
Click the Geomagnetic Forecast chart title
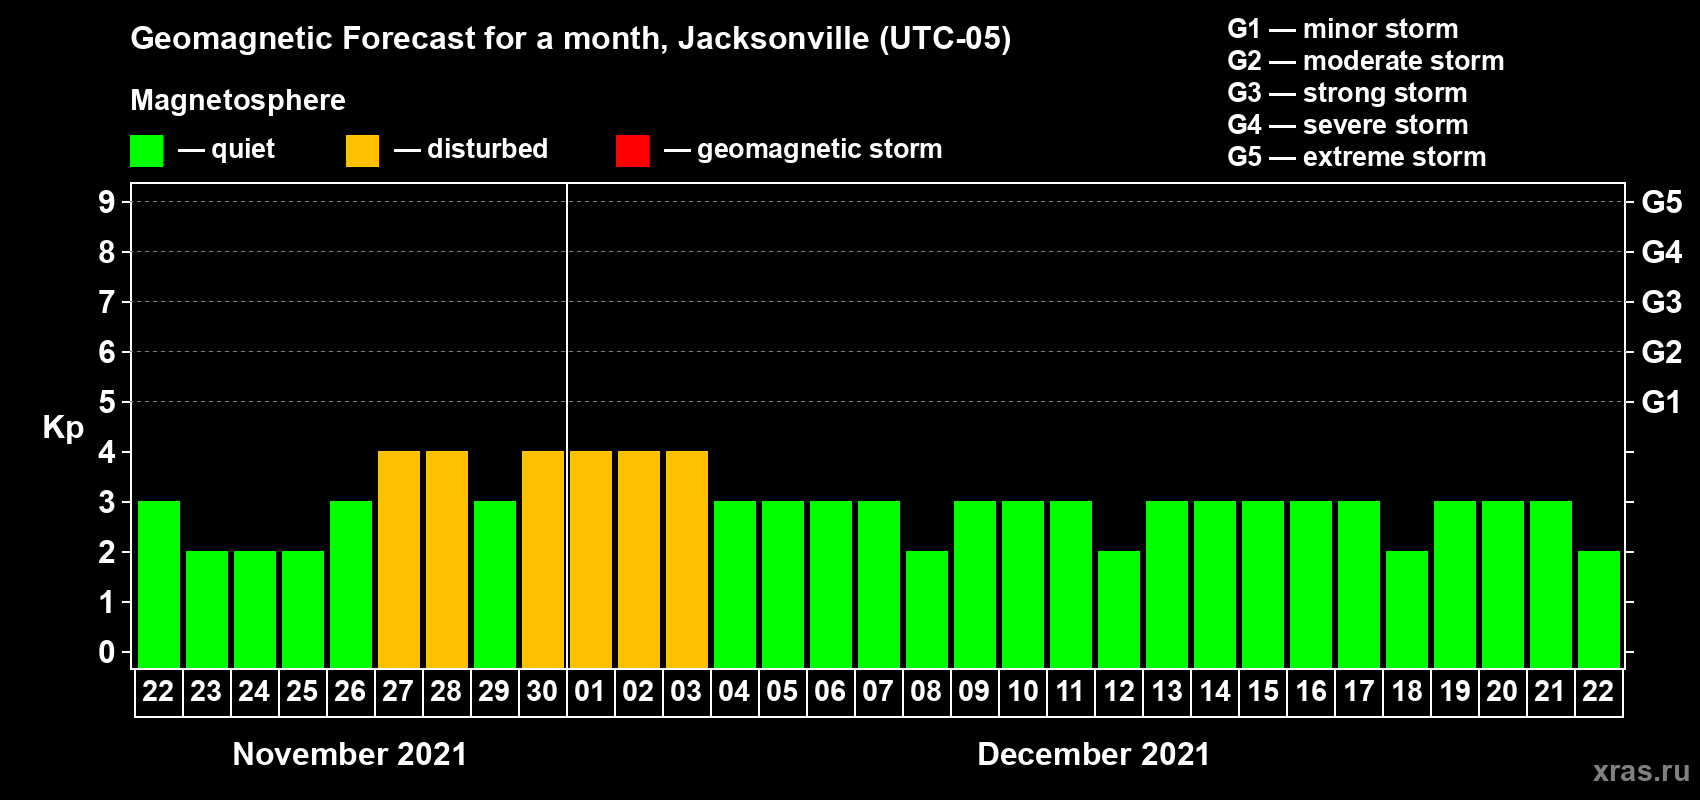[571, 39]
